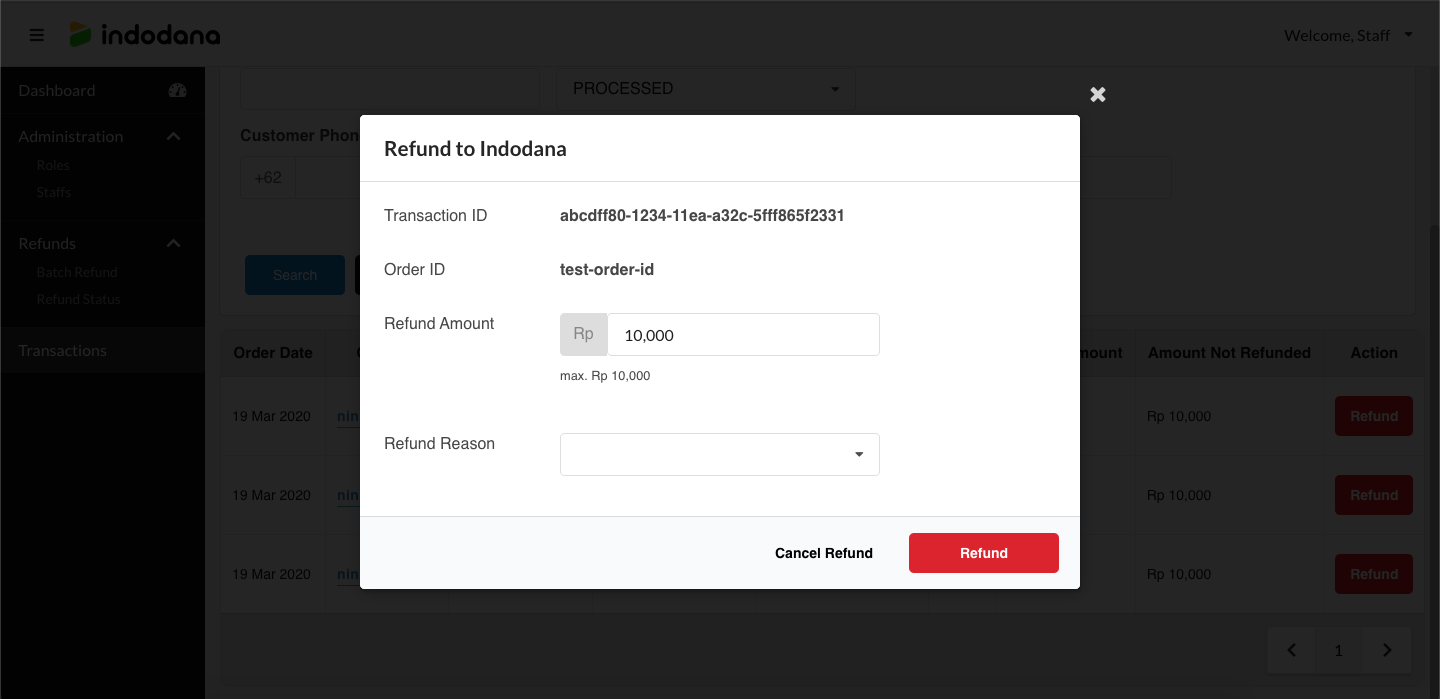Viewport: 1440px width, 699px height.
Task: Go to the next page arrow
Action: pyautogui.click(x=1387, y=650)
